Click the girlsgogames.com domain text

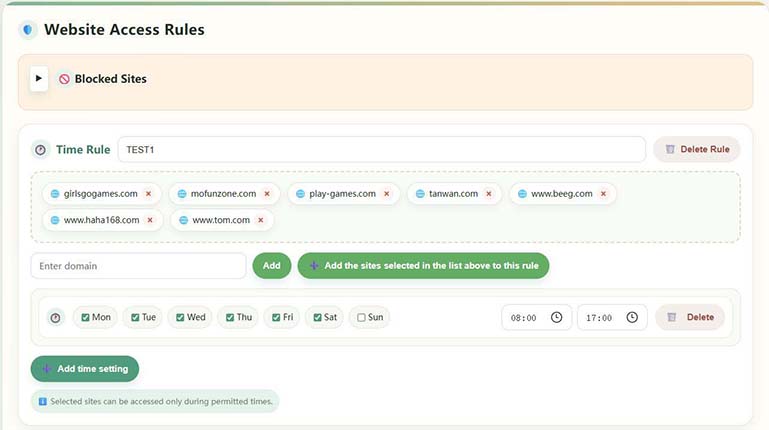[101, 194]
